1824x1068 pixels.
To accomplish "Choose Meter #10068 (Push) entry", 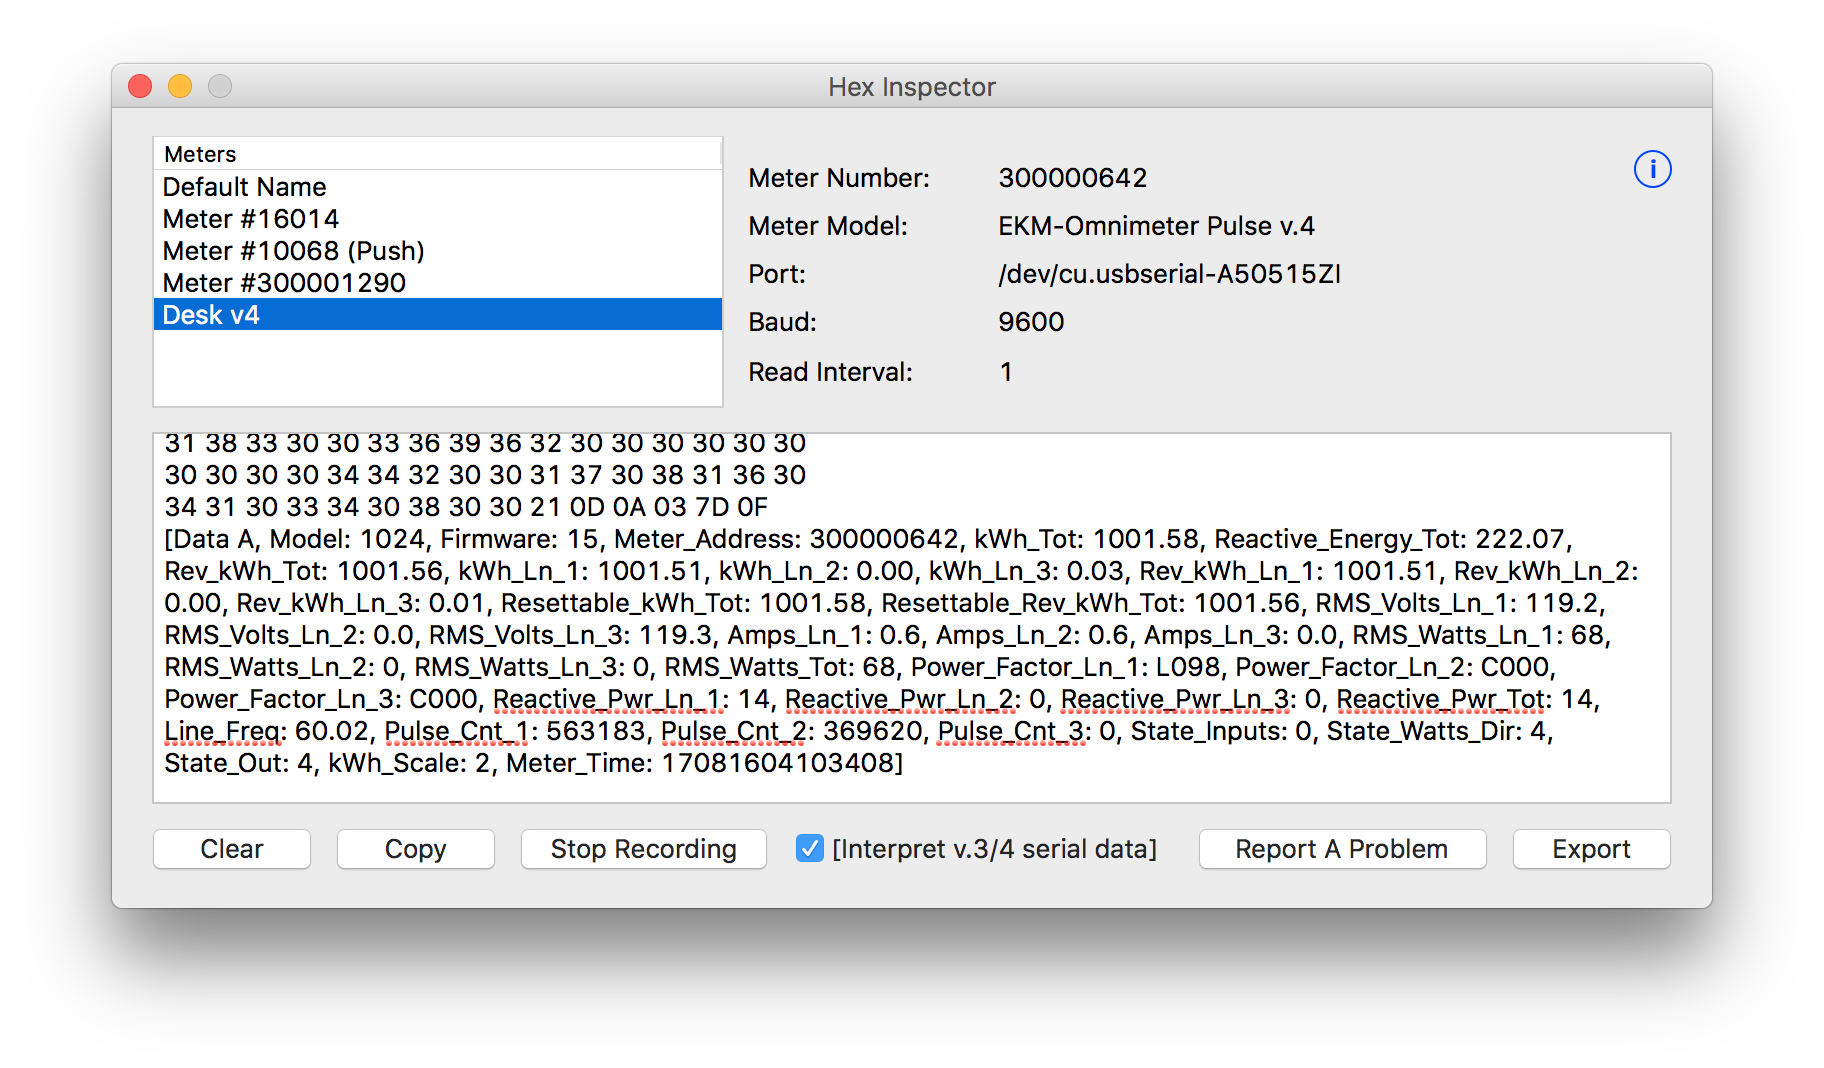I will pos(437,251).
